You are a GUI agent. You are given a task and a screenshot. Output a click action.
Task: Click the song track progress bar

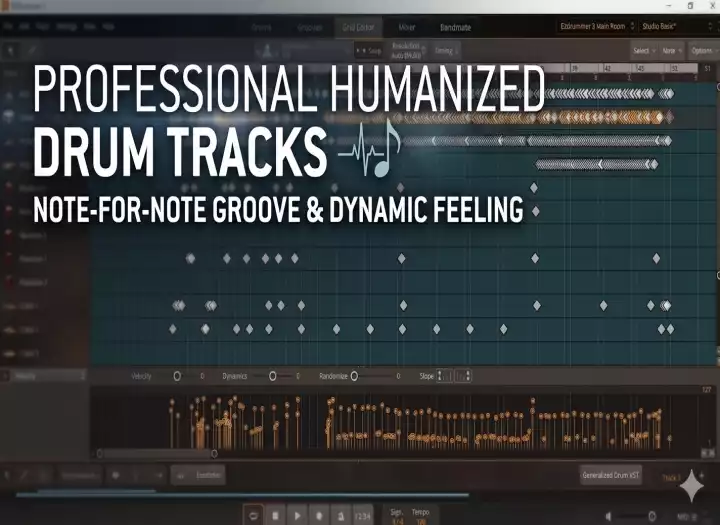242,495
